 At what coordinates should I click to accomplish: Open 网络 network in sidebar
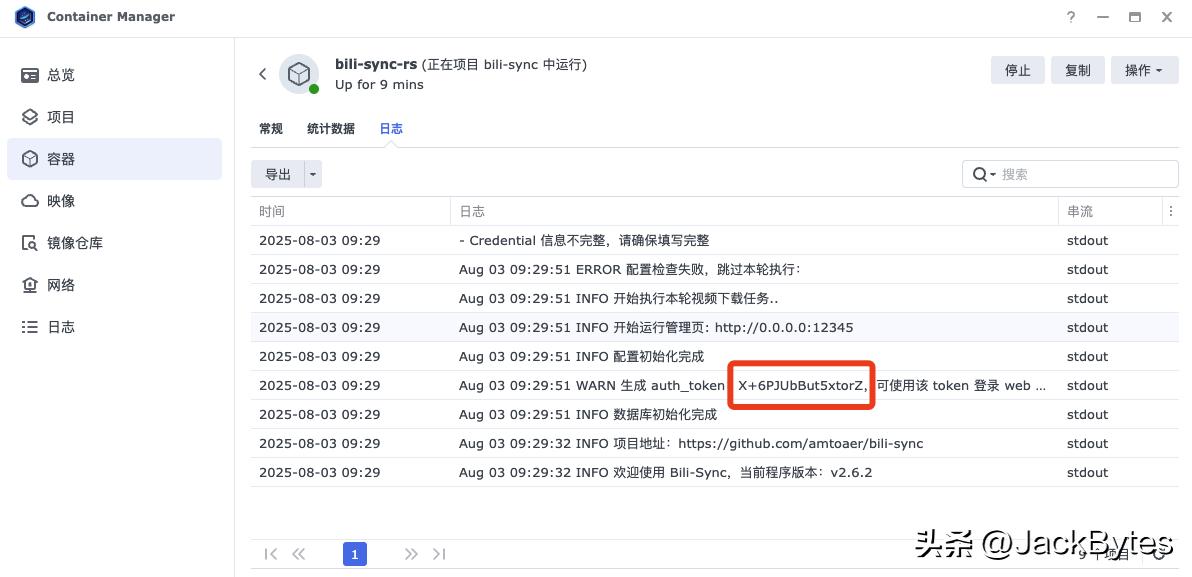[114, 285]
